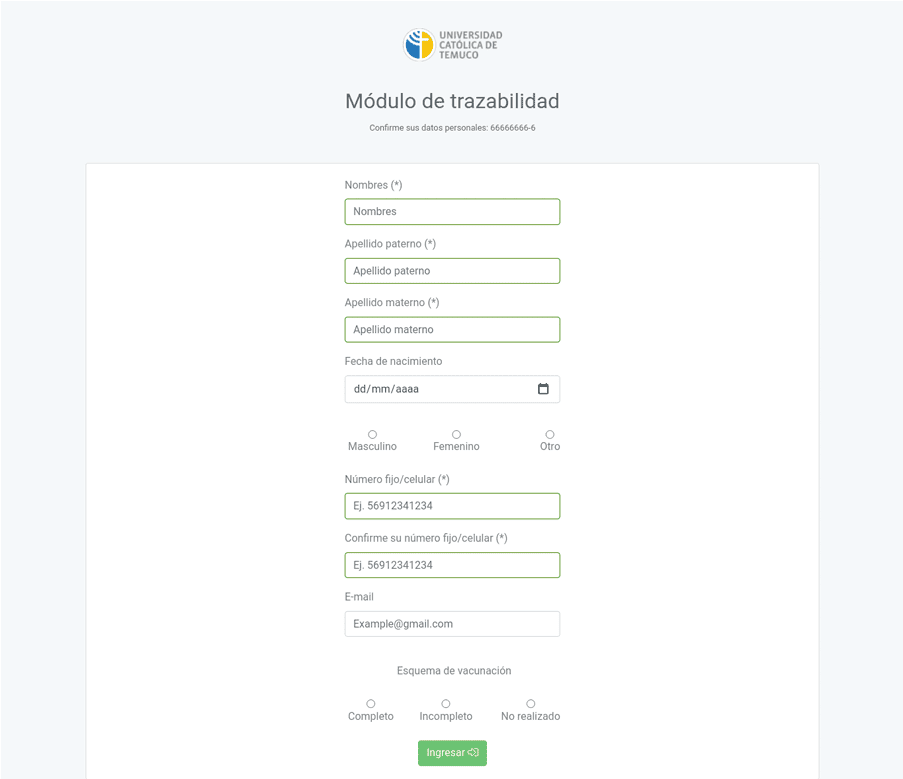The width and height of the screenshot is (903, 779).
Task: Click the E-mail field label
Action: (359, 597)
